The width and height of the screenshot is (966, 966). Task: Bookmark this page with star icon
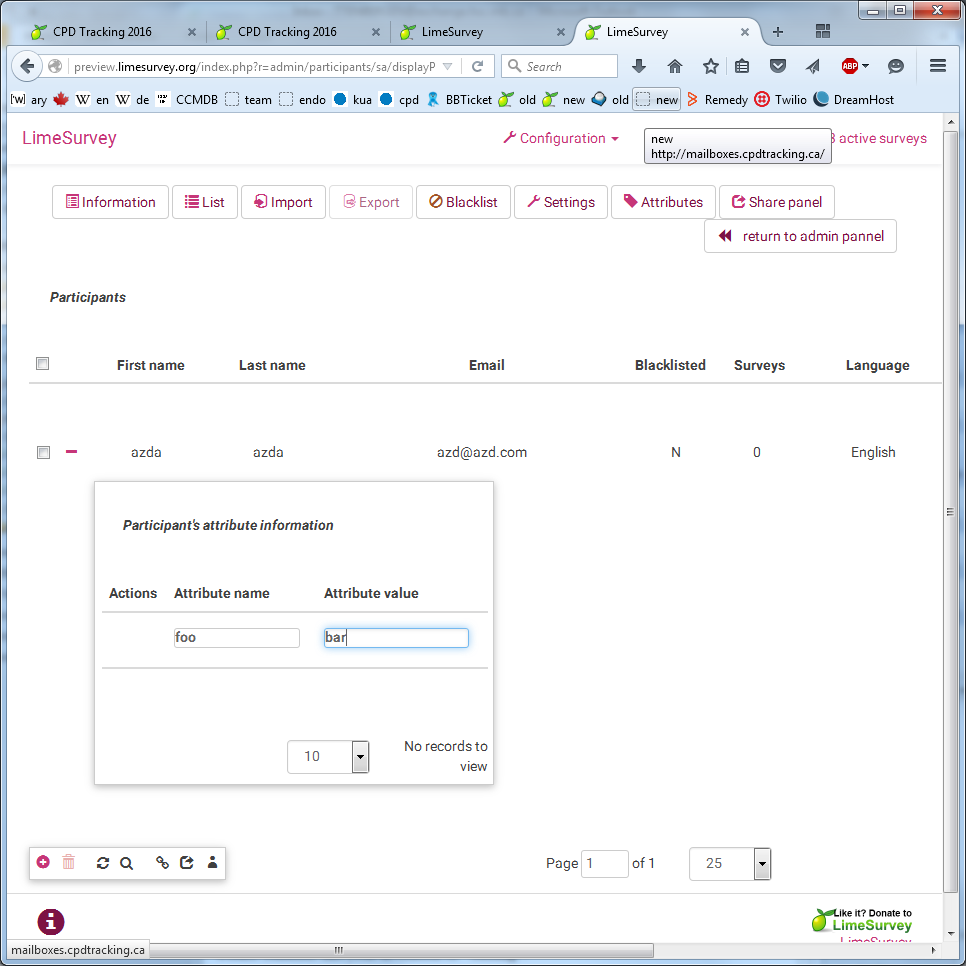coord(711,66)
